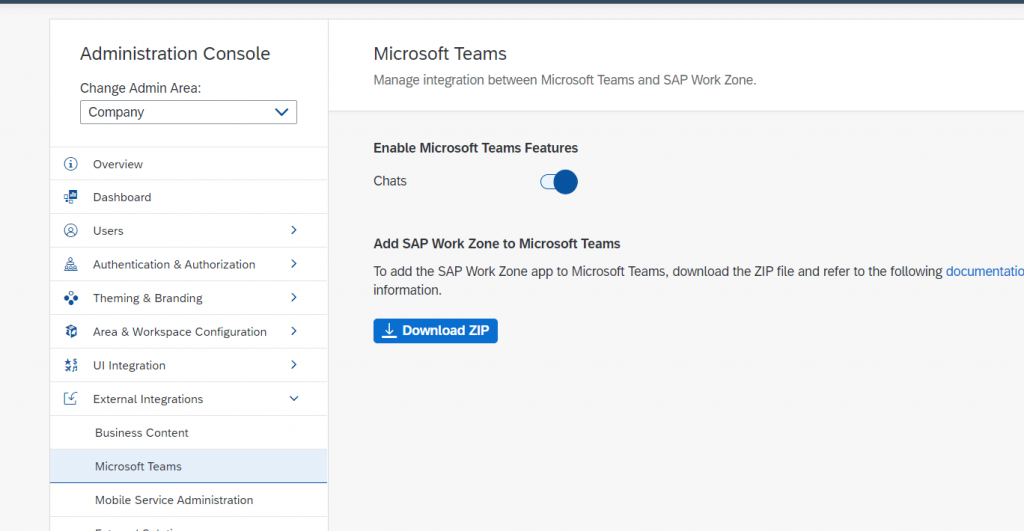Open Mobile Service Administration item
Viewport: 1024px width, 531px height.
189,500
